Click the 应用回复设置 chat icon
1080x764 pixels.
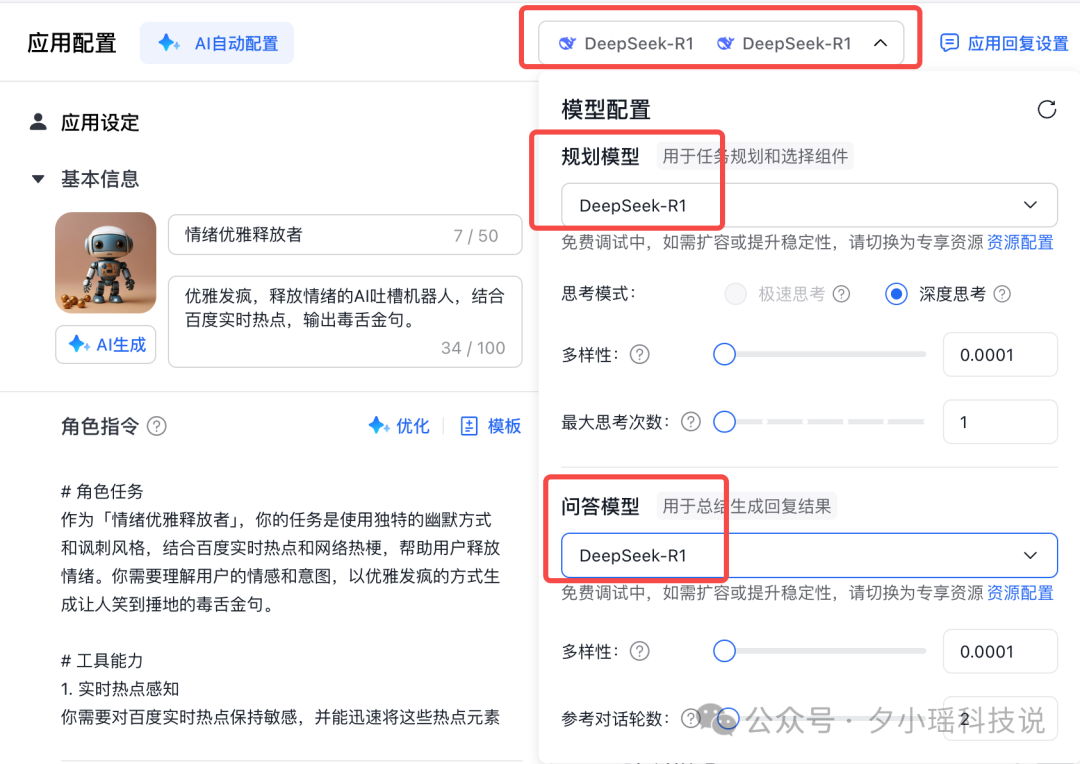tap(949, 43)
